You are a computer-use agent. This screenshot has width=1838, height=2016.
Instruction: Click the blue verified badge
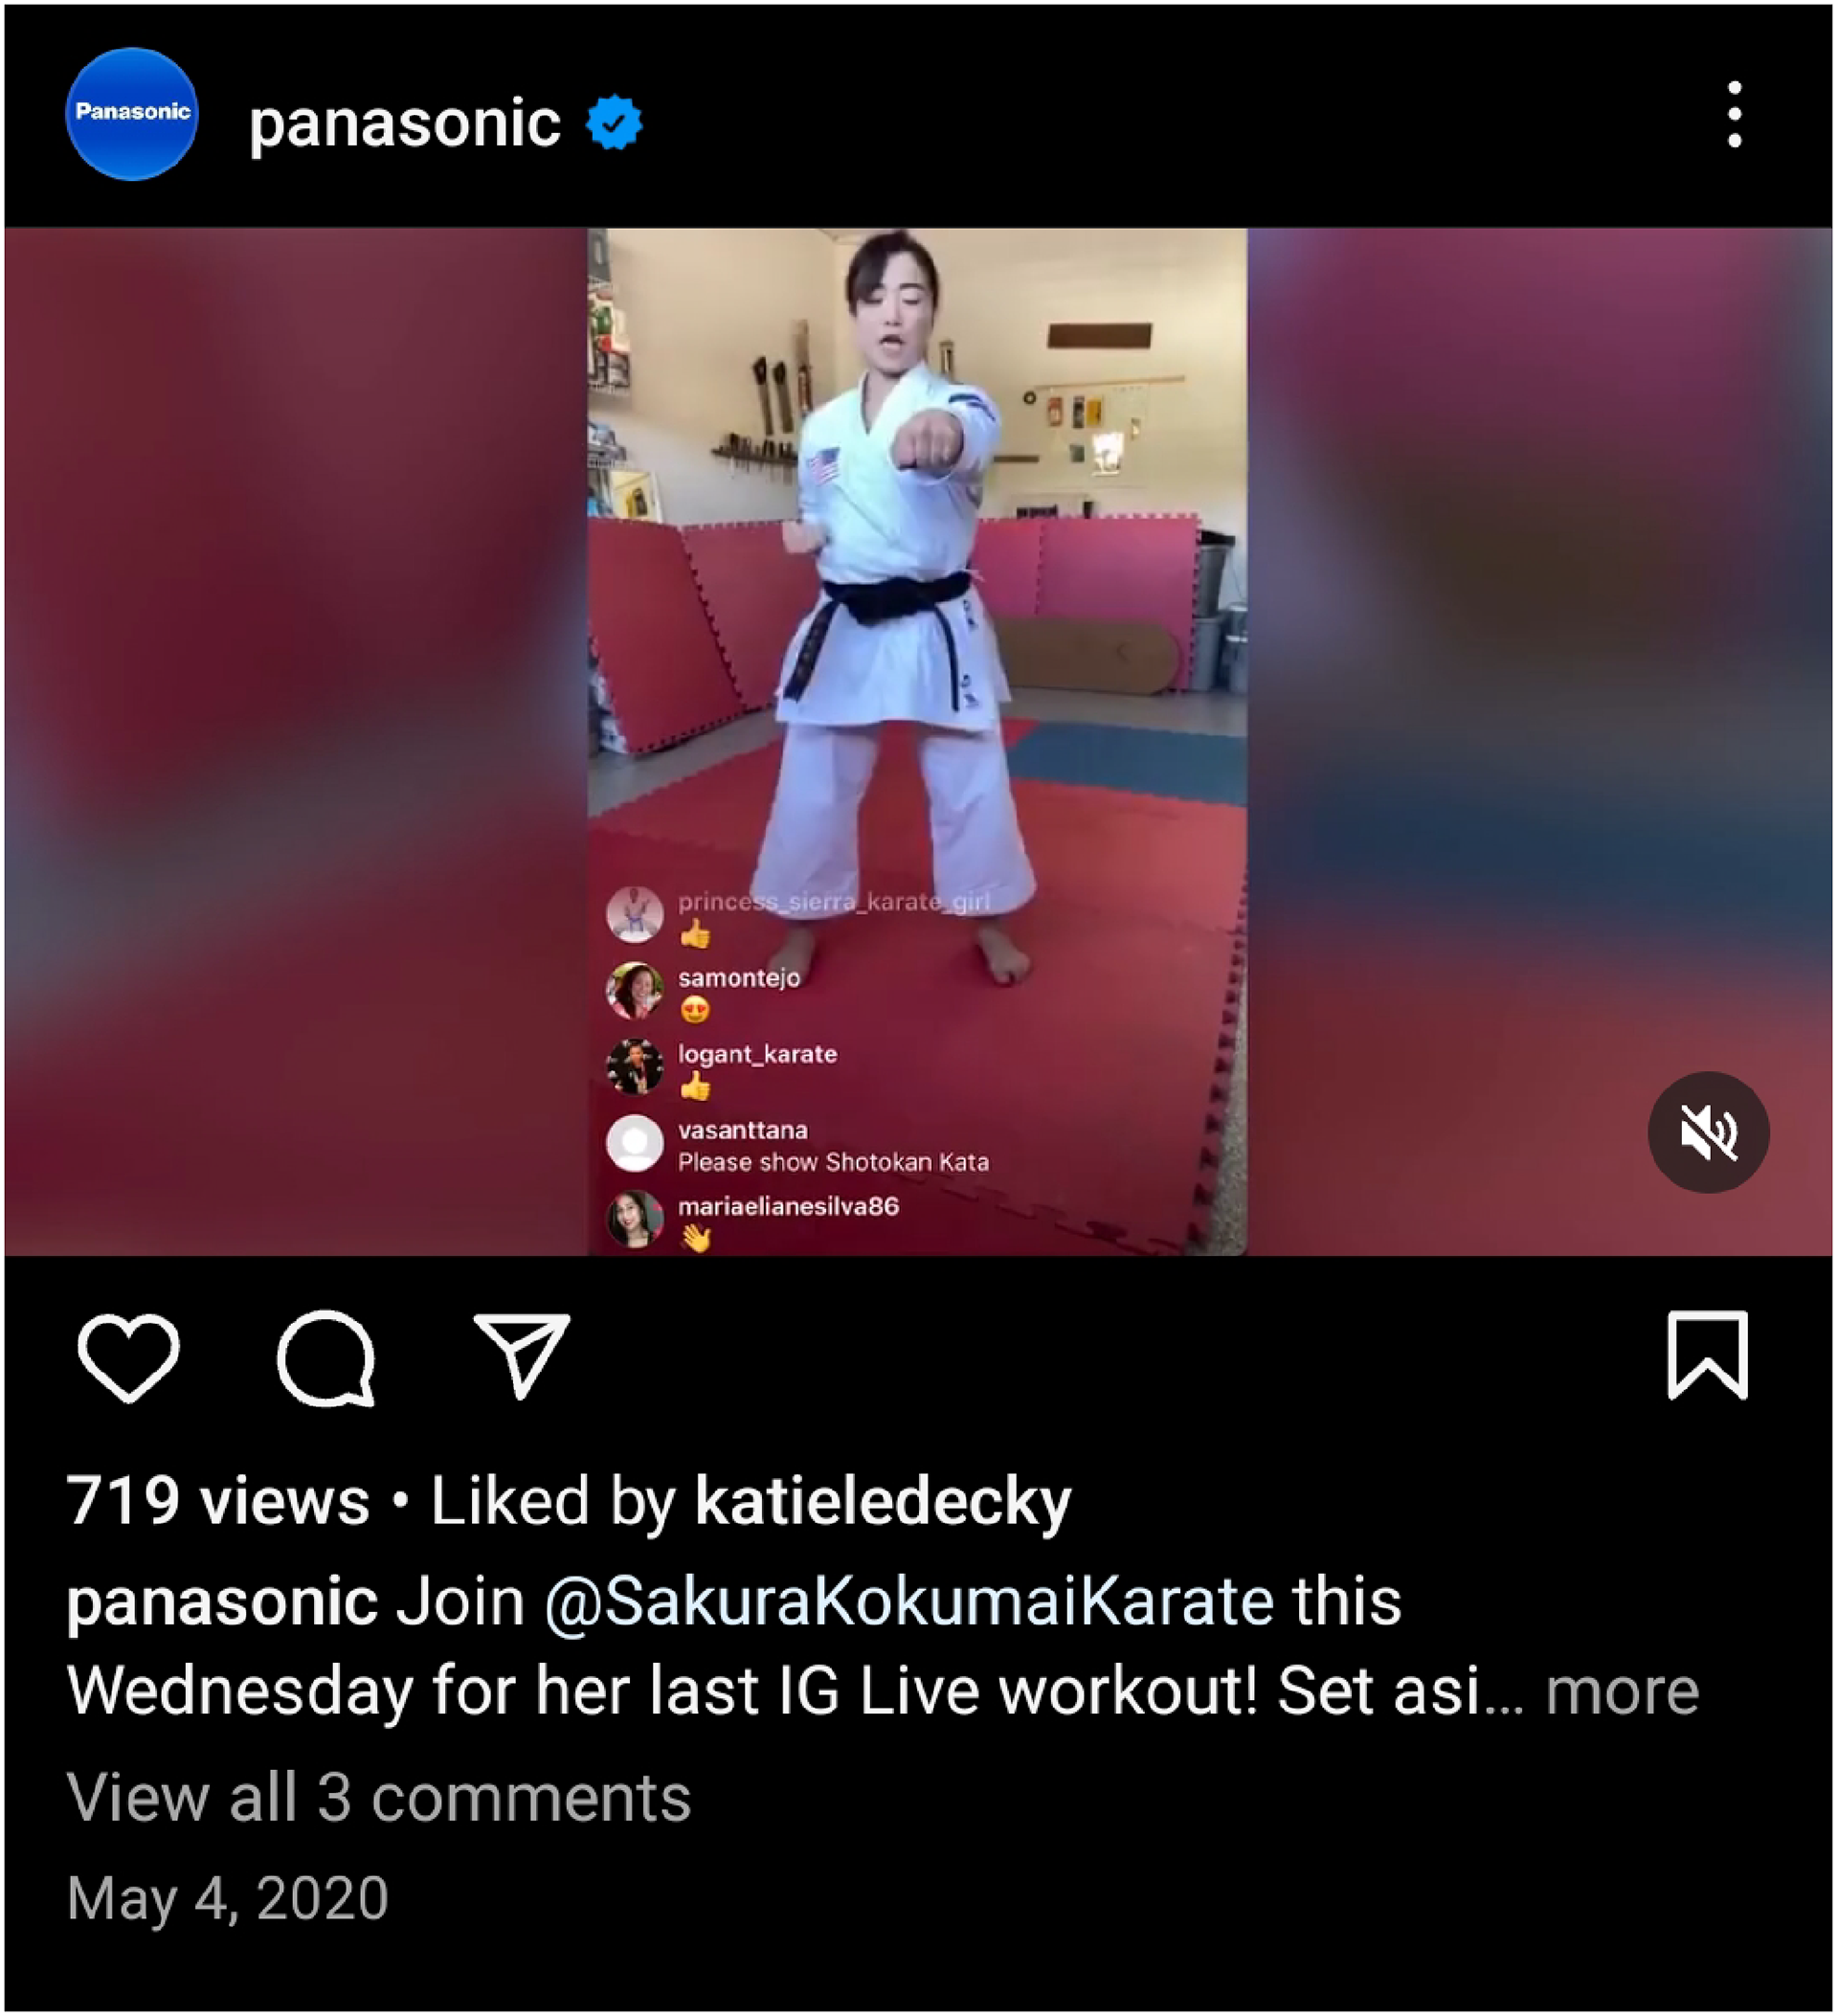(614, 122)
